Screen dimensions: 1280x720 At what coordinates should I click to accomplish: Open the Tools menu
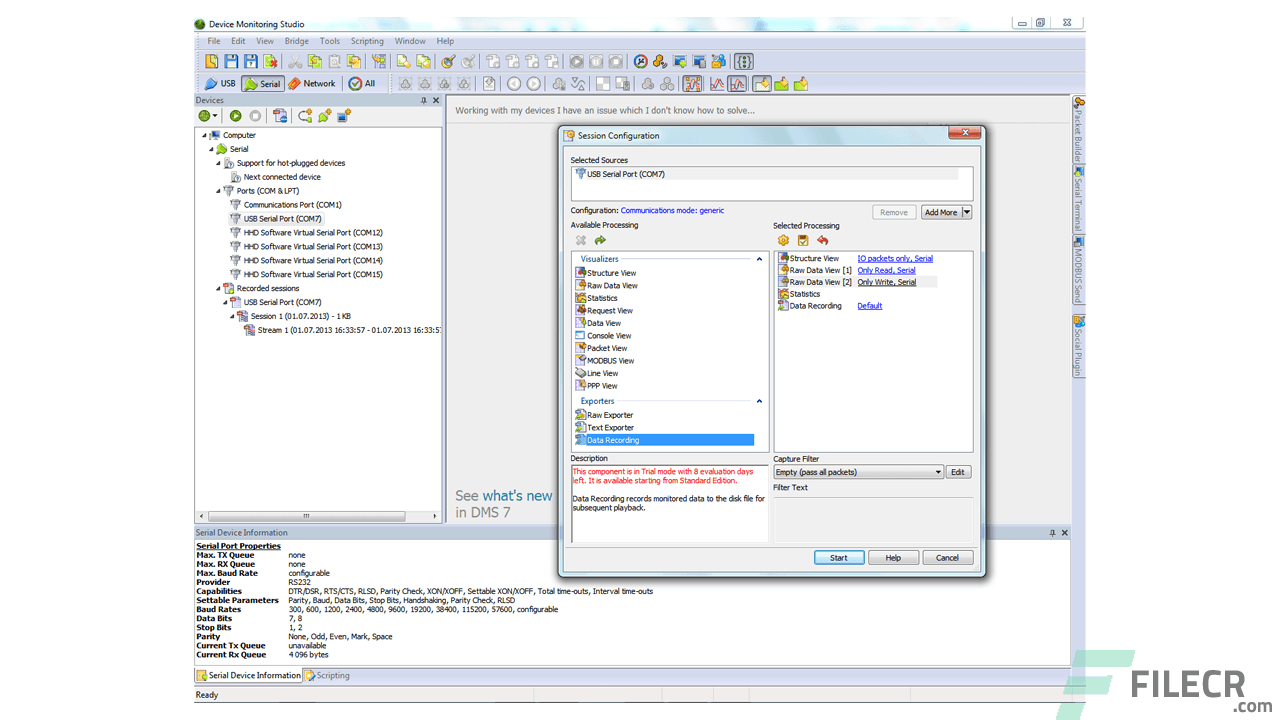(x=330, y=41)
